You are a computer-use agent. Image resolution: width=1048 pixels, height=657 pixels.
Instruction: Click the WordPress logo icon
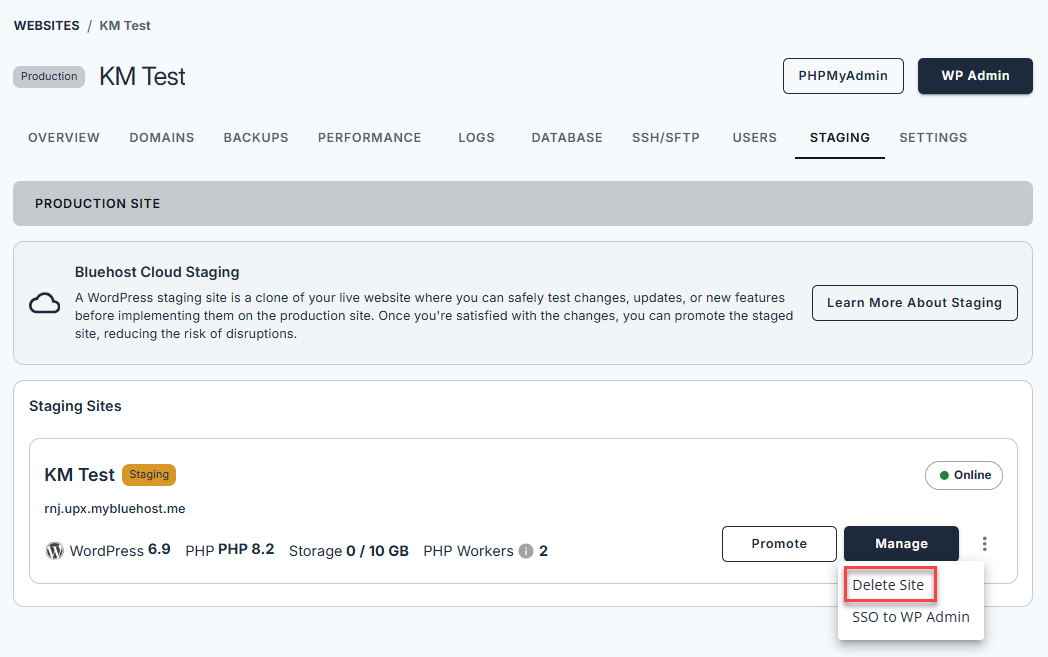tap(54, 551)
